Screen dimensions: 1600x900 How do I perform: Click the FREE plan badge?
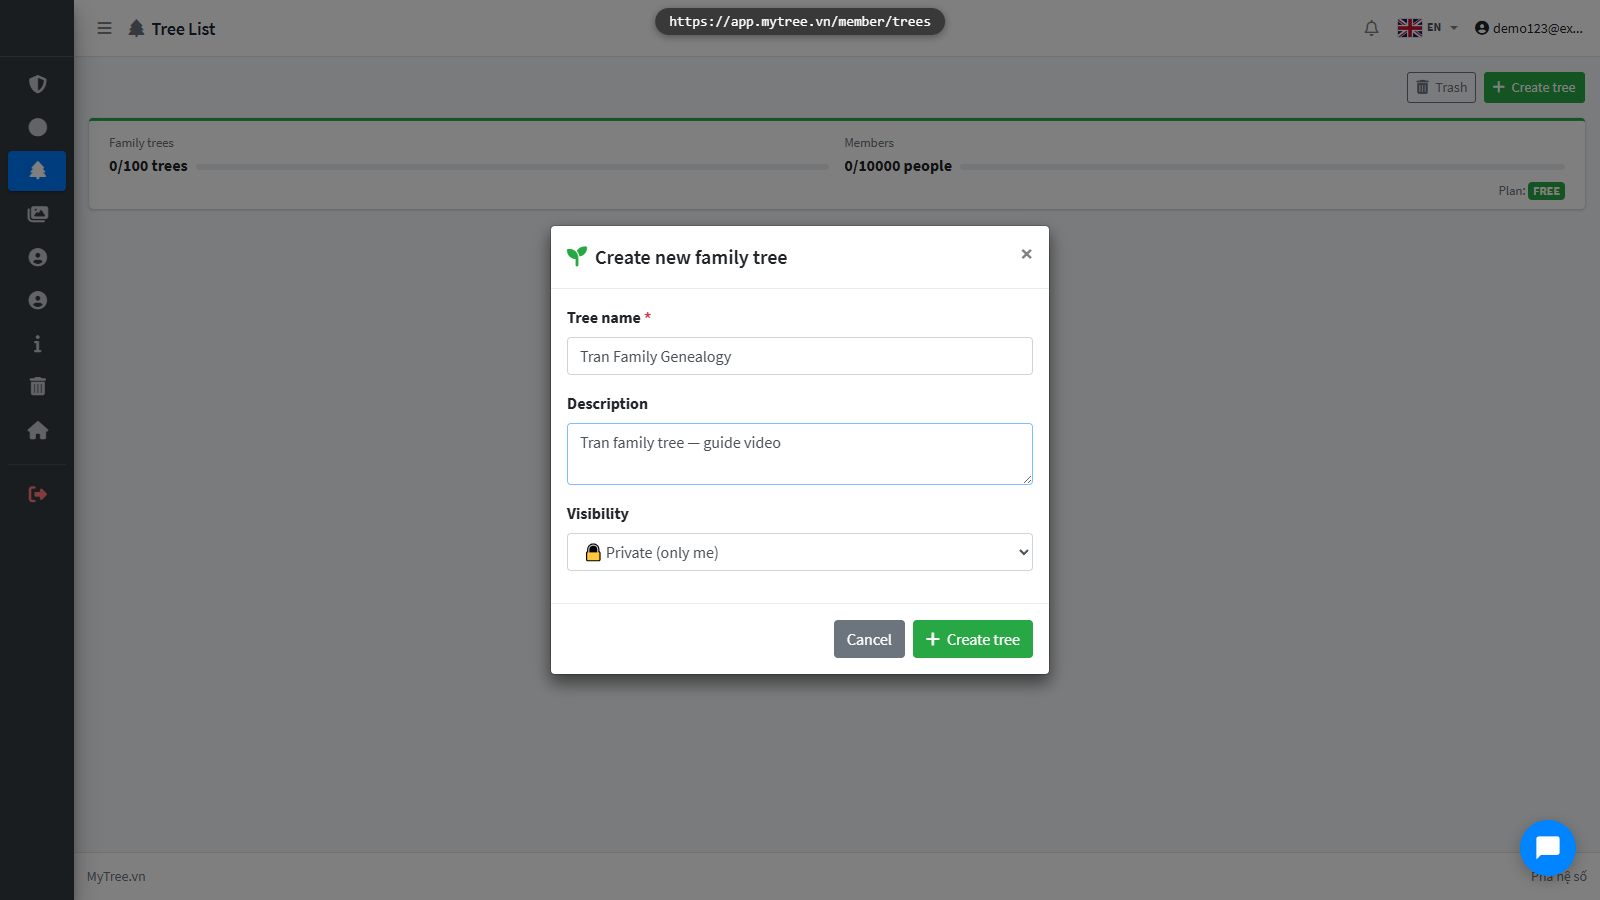[x=1546, y=191]
